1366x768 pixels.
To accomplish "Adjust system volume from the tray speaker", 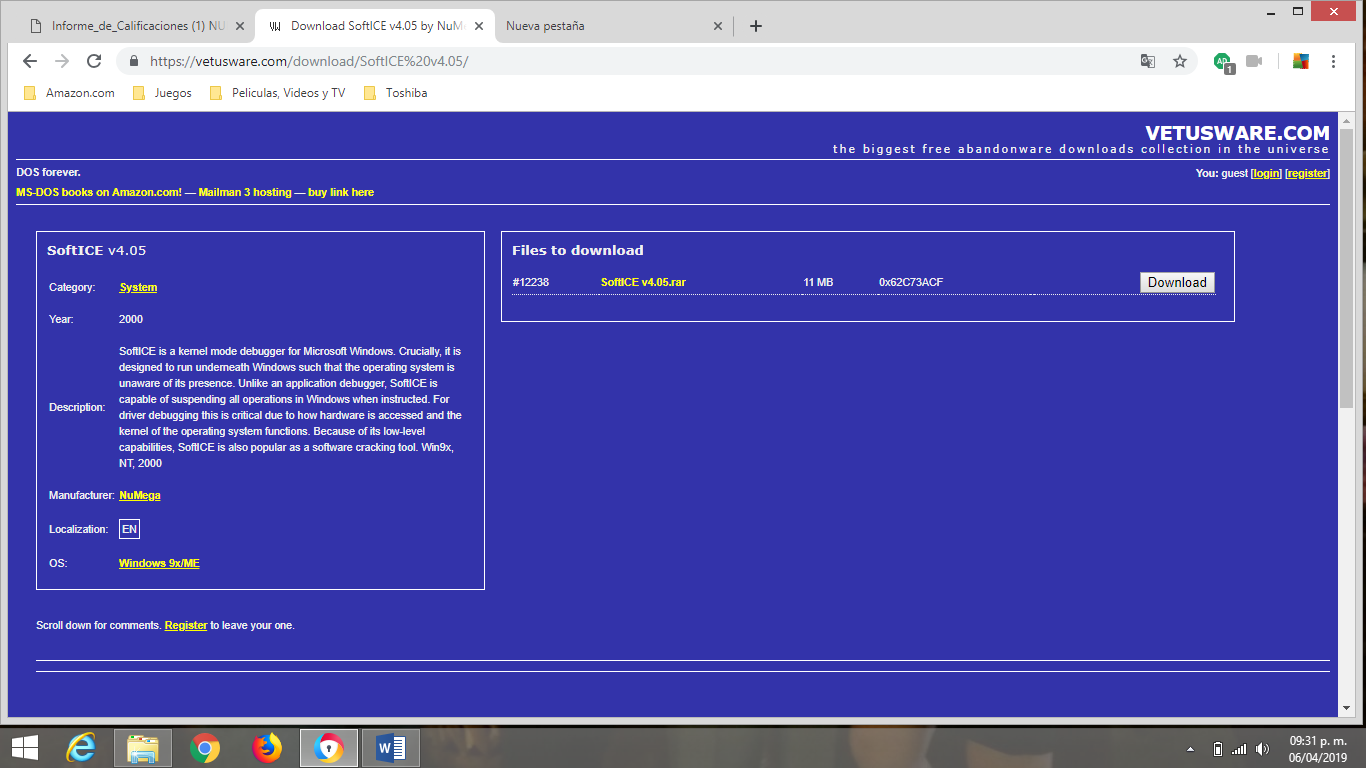I will [1262, 747].
